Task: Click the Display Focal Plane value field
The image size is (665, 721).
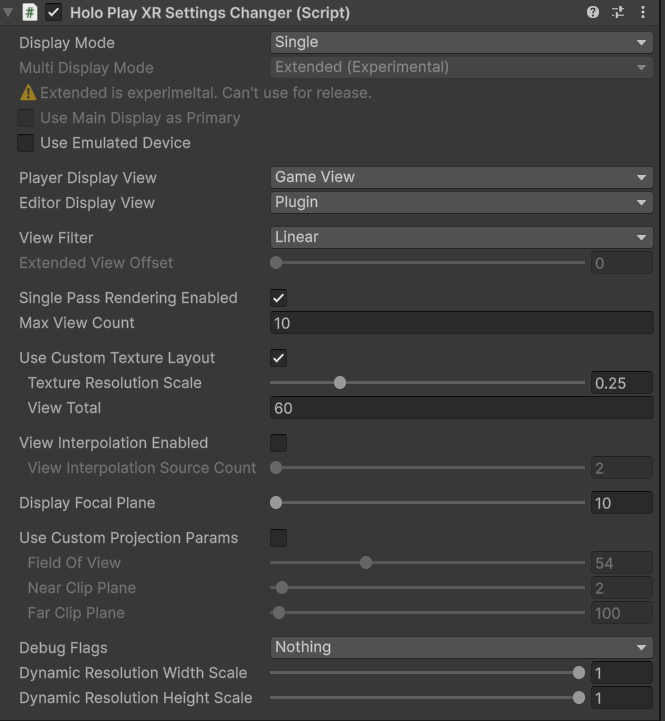Action: point(622,503)
